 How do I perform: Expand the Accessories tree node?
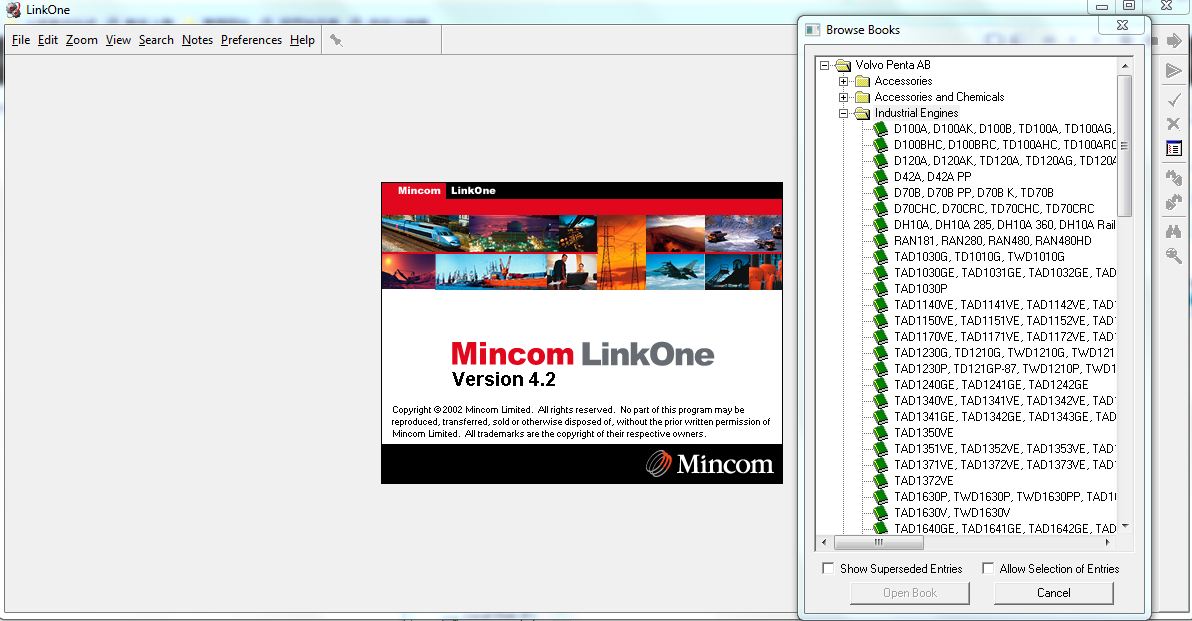tap(843, 81)
